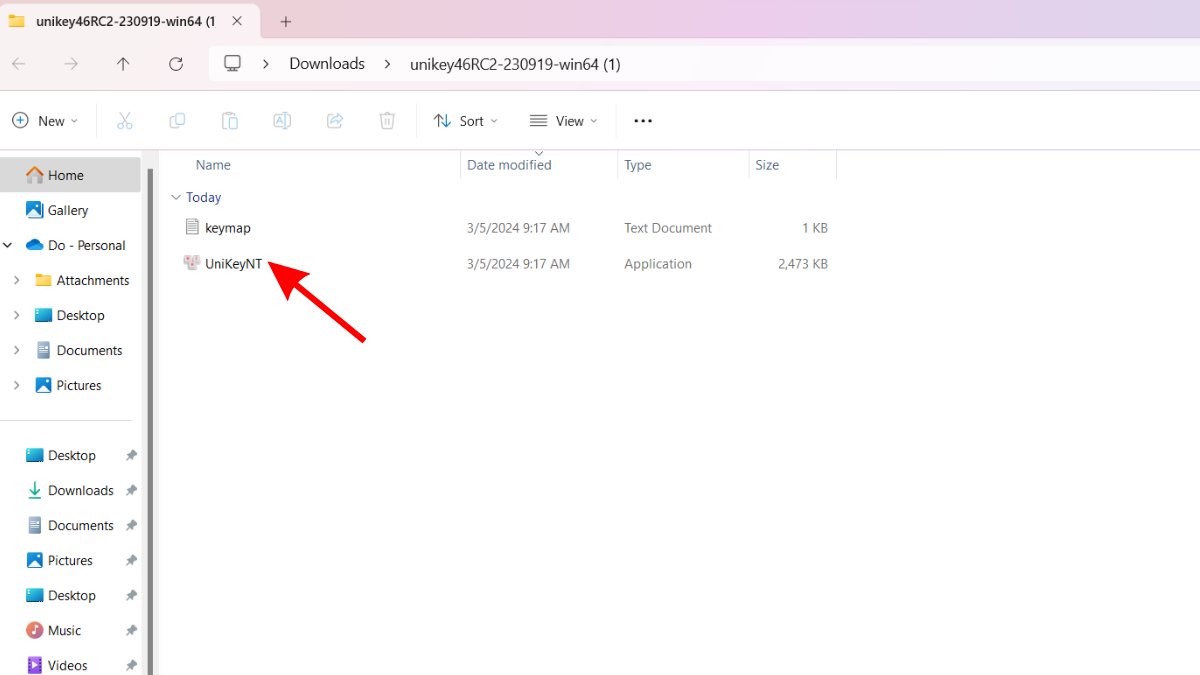Viewport: 1200px width, 675px height.
Task: Click the Application type cell
Action: pyautogui.click(x=658, y=264)
